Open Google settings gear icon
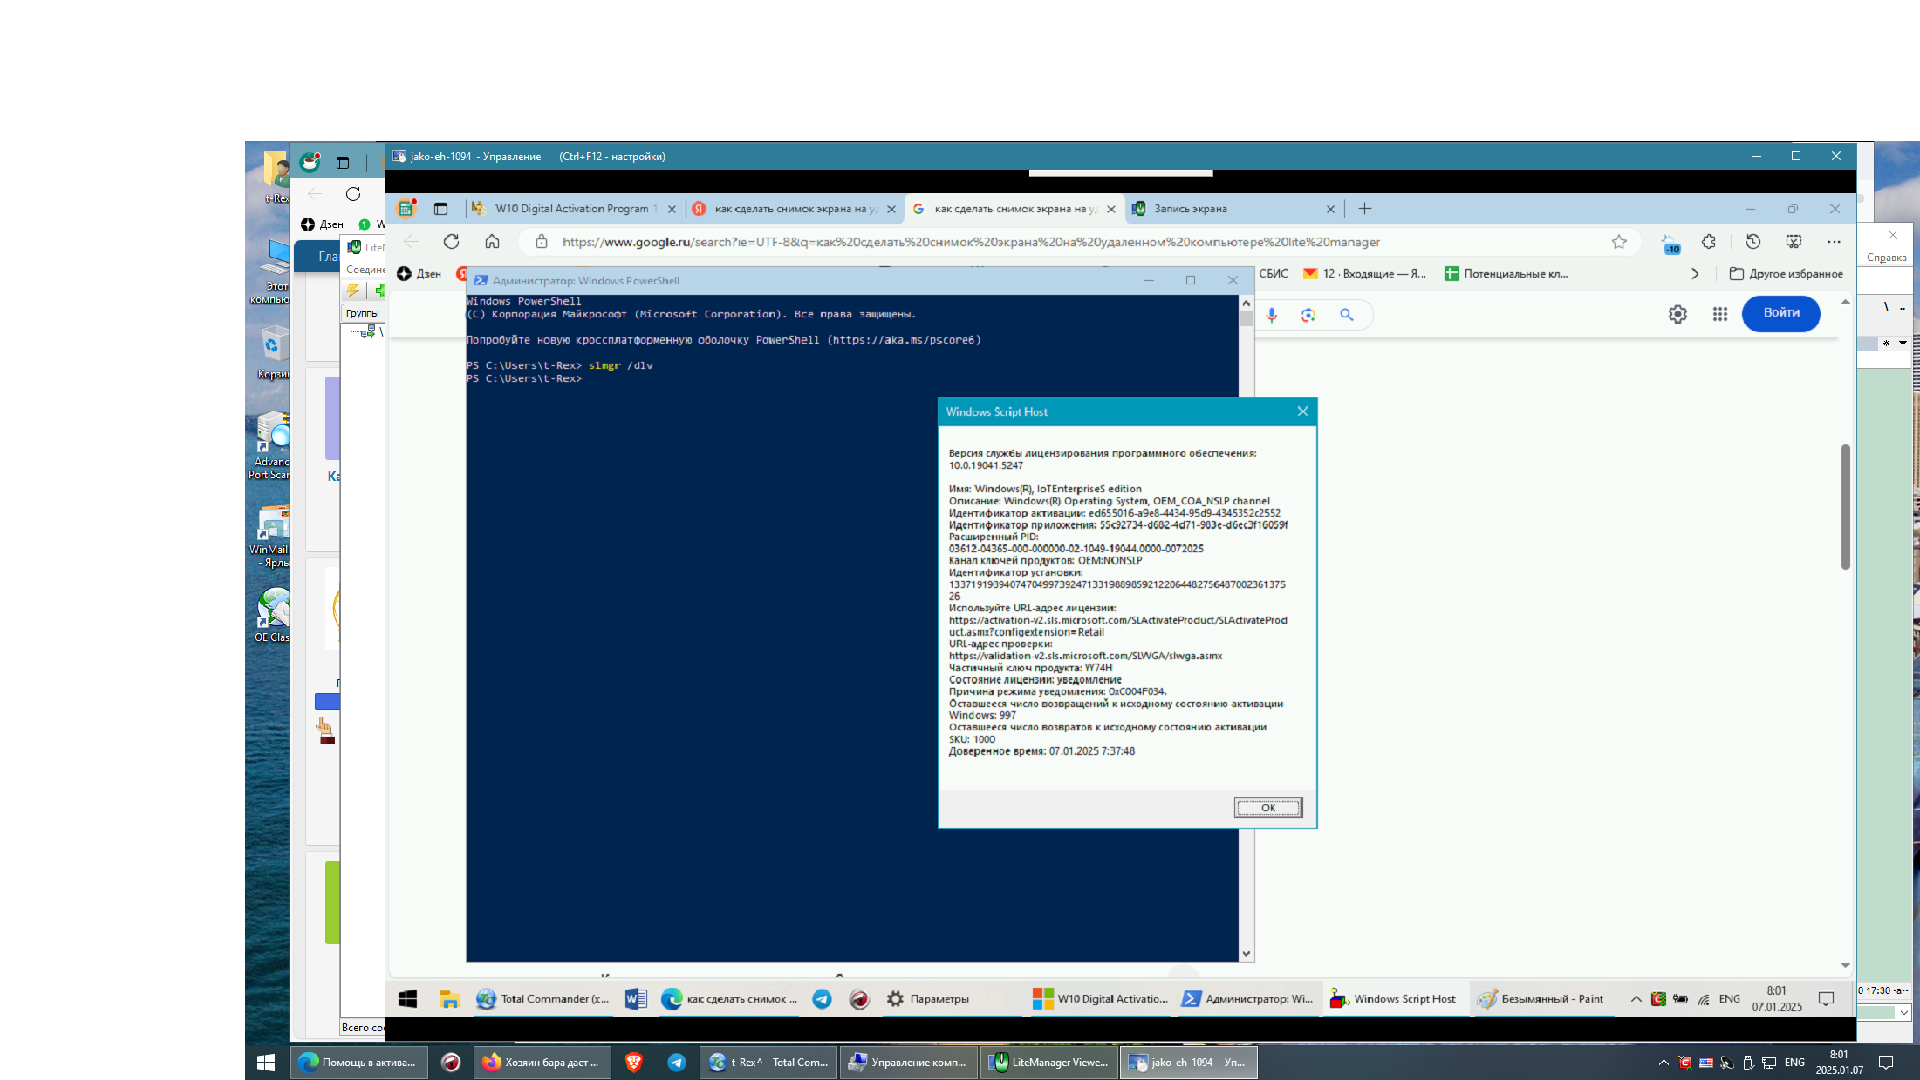The height and width of the screenshot is (1080, 1920). [1677, 314]
